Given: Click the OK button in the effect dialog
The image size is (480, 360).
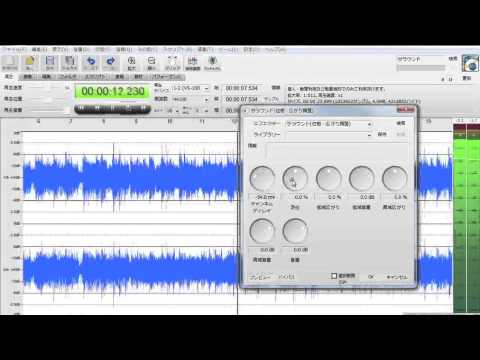Looking at the screenshot, I should pos(371,277).
